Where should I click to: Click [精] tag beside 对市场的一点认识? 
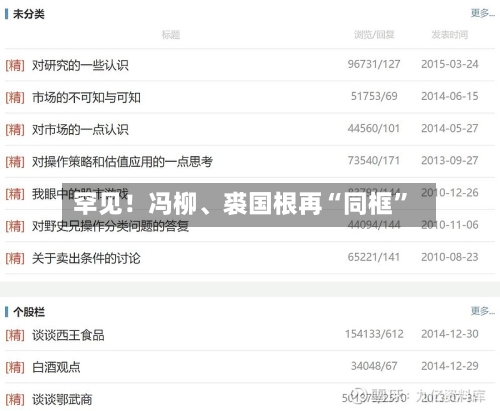(15, 129)
